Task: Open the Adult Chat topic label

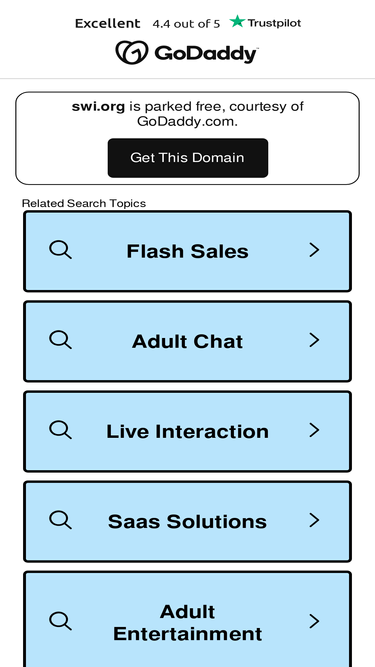Action: coord(188,342)
